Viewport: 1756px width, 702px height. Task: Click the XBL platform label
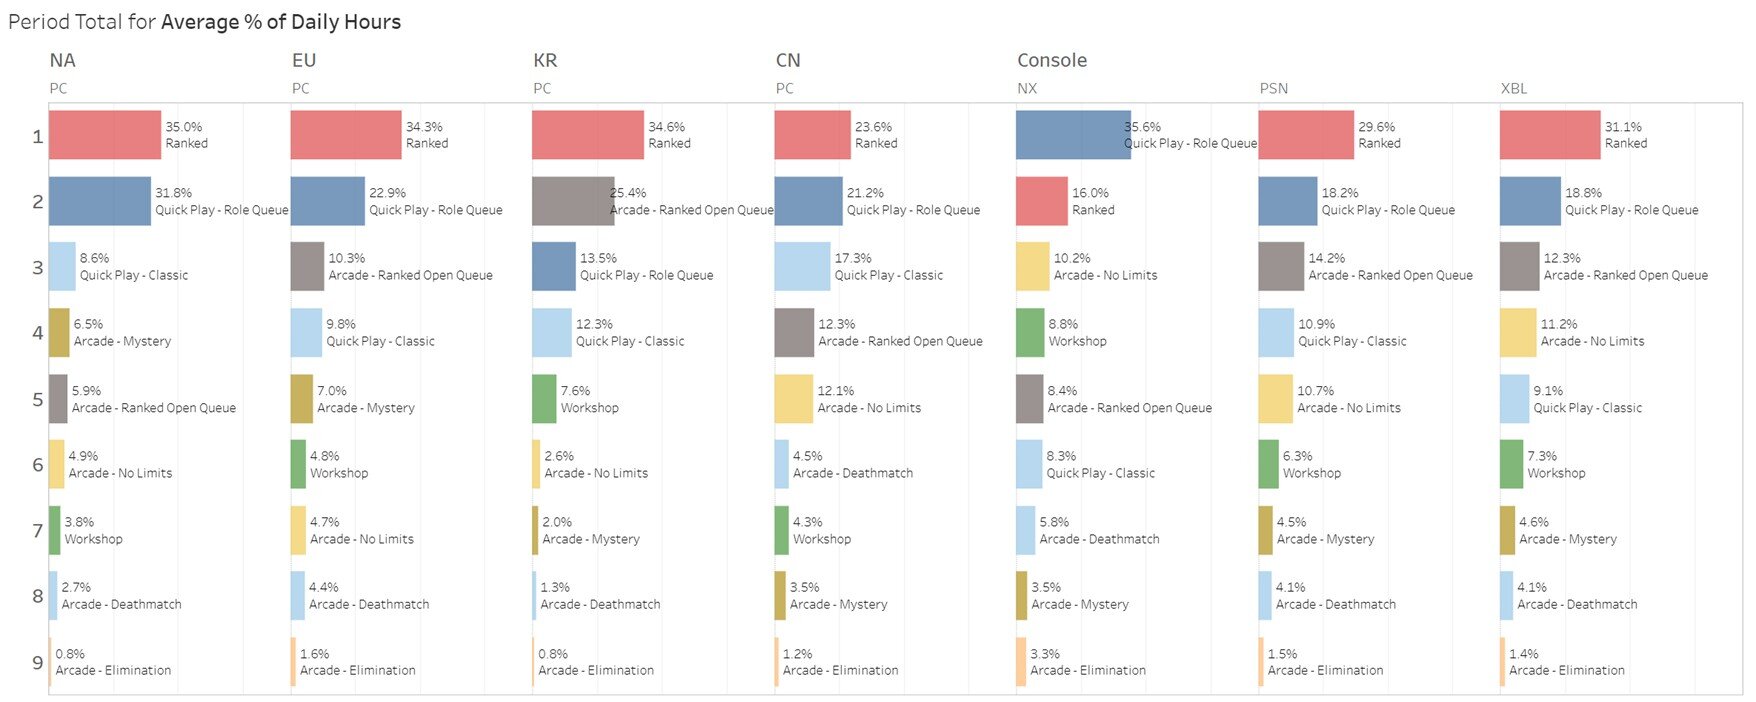pos(1514,88)
